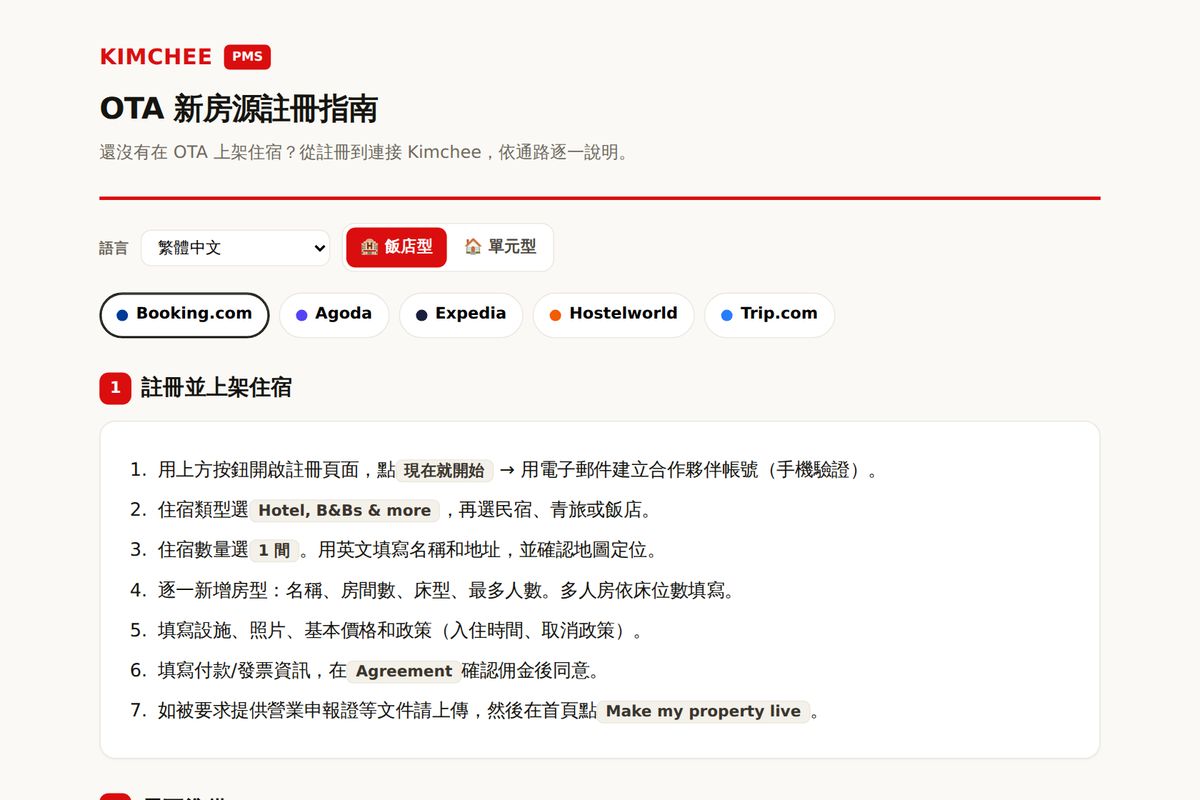Click the red PMS badge

click(247, 57)
